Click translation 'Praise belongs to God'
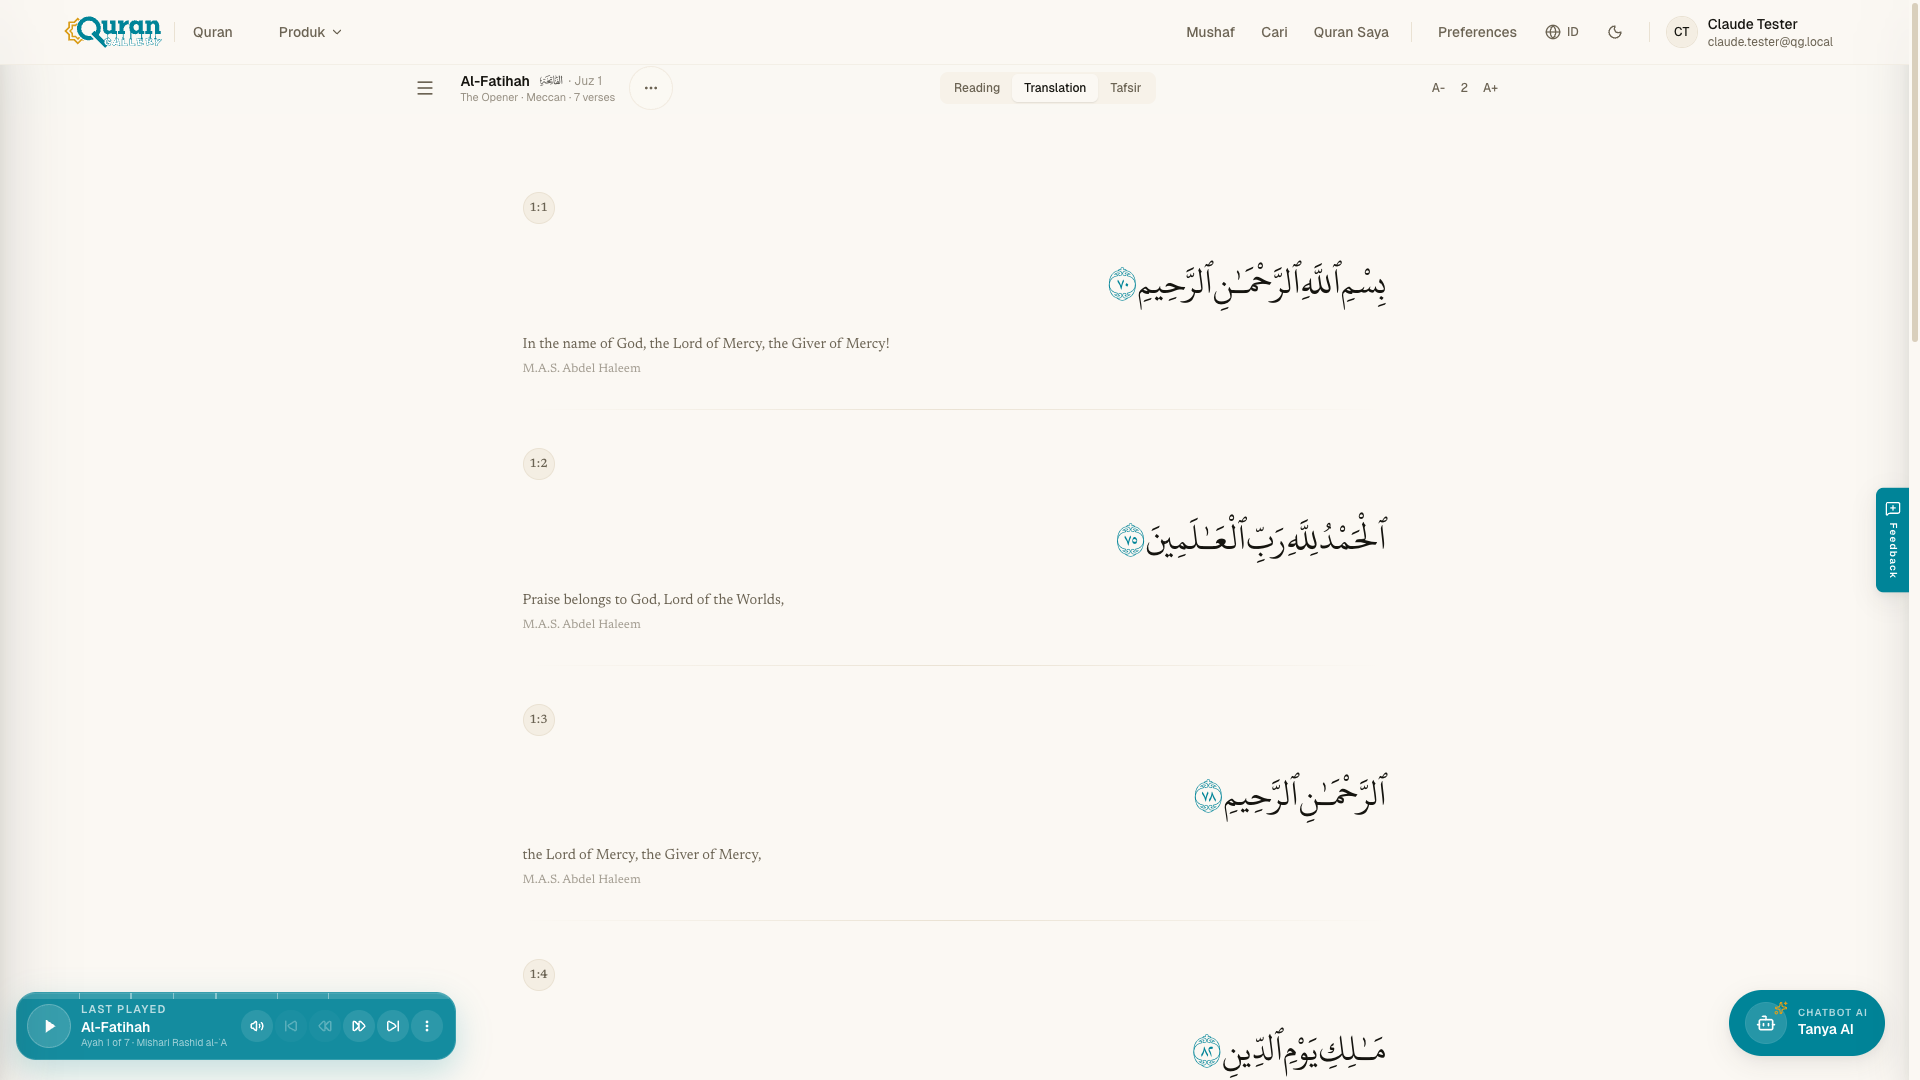 click(653, 600)
